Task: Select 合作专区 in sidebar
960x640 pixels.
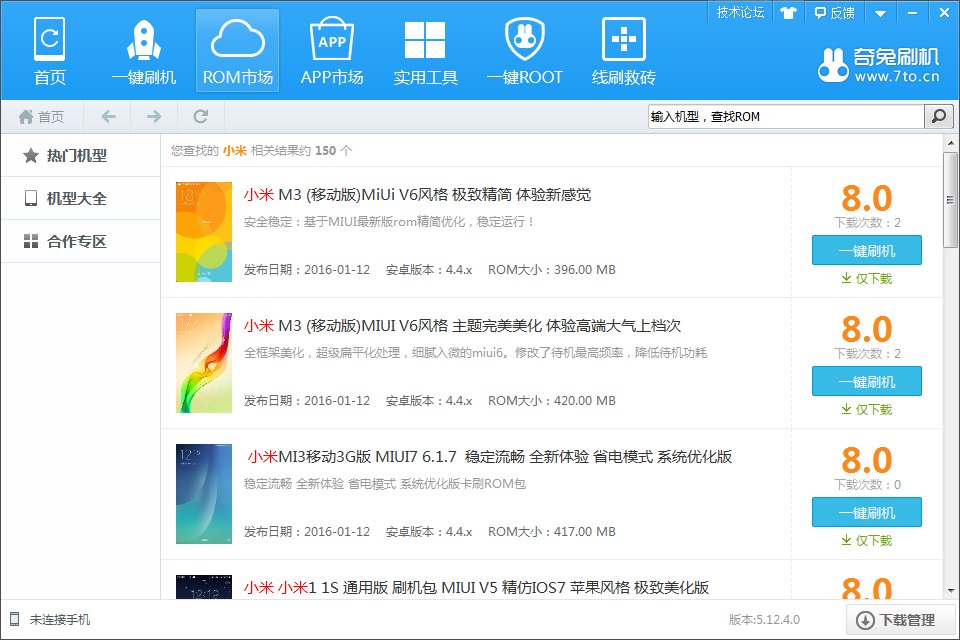Action: click(x=80, y=241)
